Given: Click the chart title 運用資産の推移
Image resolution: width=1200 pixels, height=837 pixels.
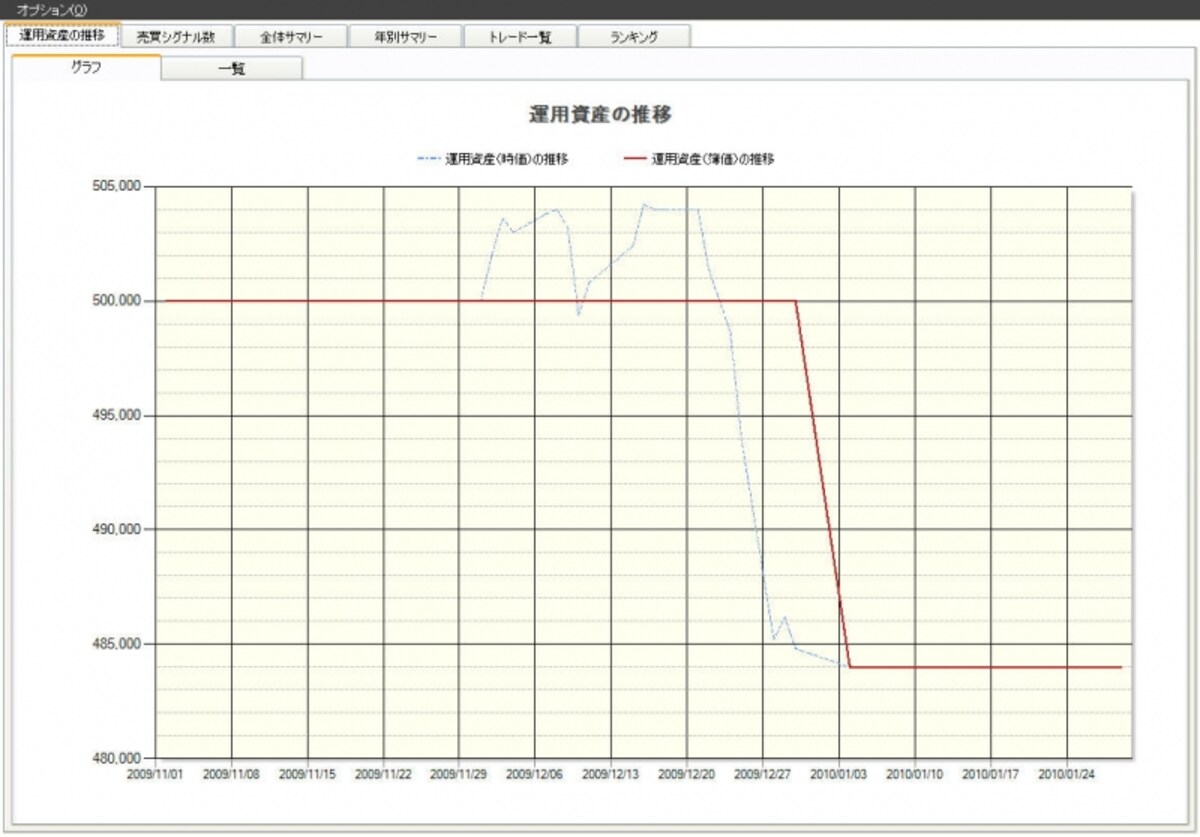Looking at the screenshot, I should [600, 115].
